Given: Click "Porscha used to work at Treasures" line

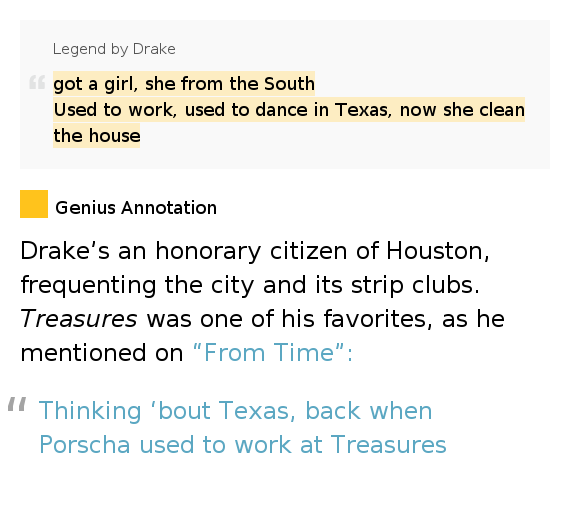Looking at the screenshot, I should click(242, 445).
